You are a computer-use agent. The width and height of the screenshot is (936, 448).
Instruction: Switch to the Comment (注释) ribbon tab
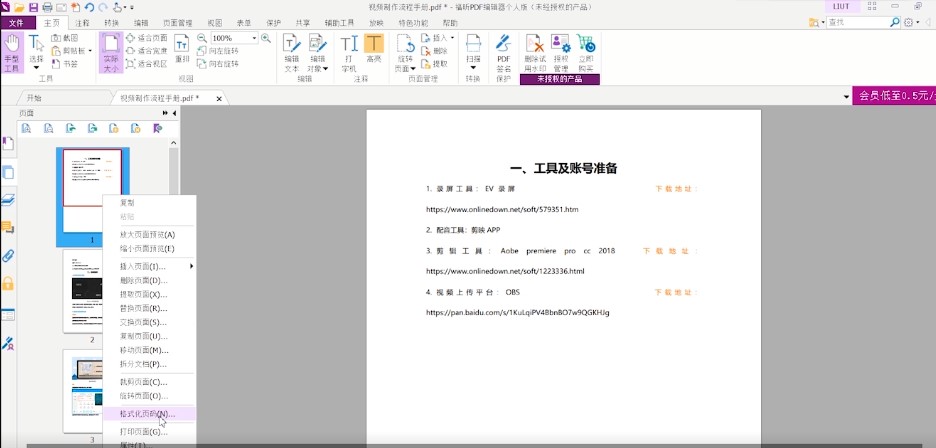pos(82,23)
